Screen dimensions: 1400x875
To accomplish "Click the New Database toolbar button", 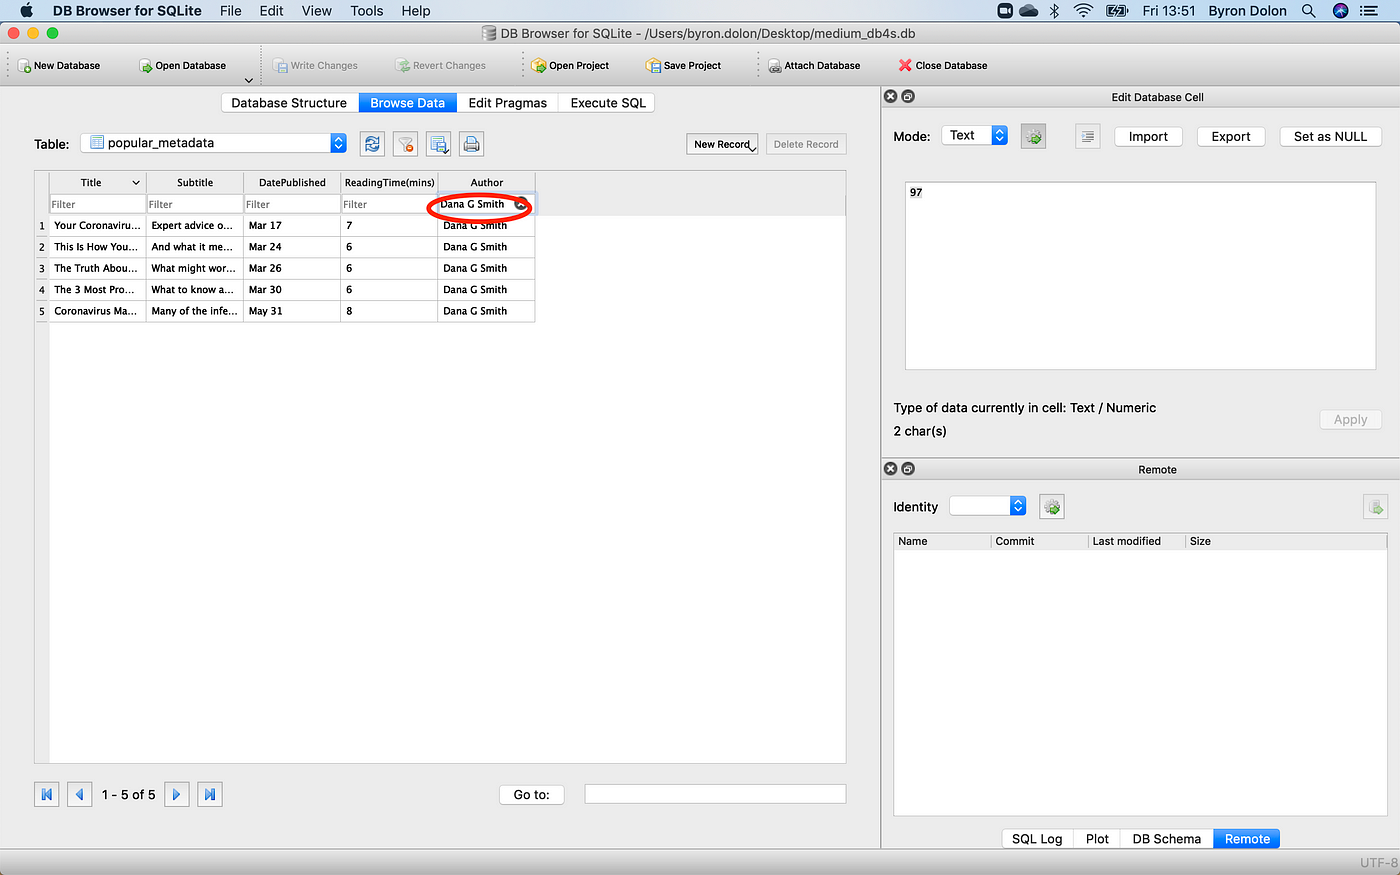I will 59,66.
